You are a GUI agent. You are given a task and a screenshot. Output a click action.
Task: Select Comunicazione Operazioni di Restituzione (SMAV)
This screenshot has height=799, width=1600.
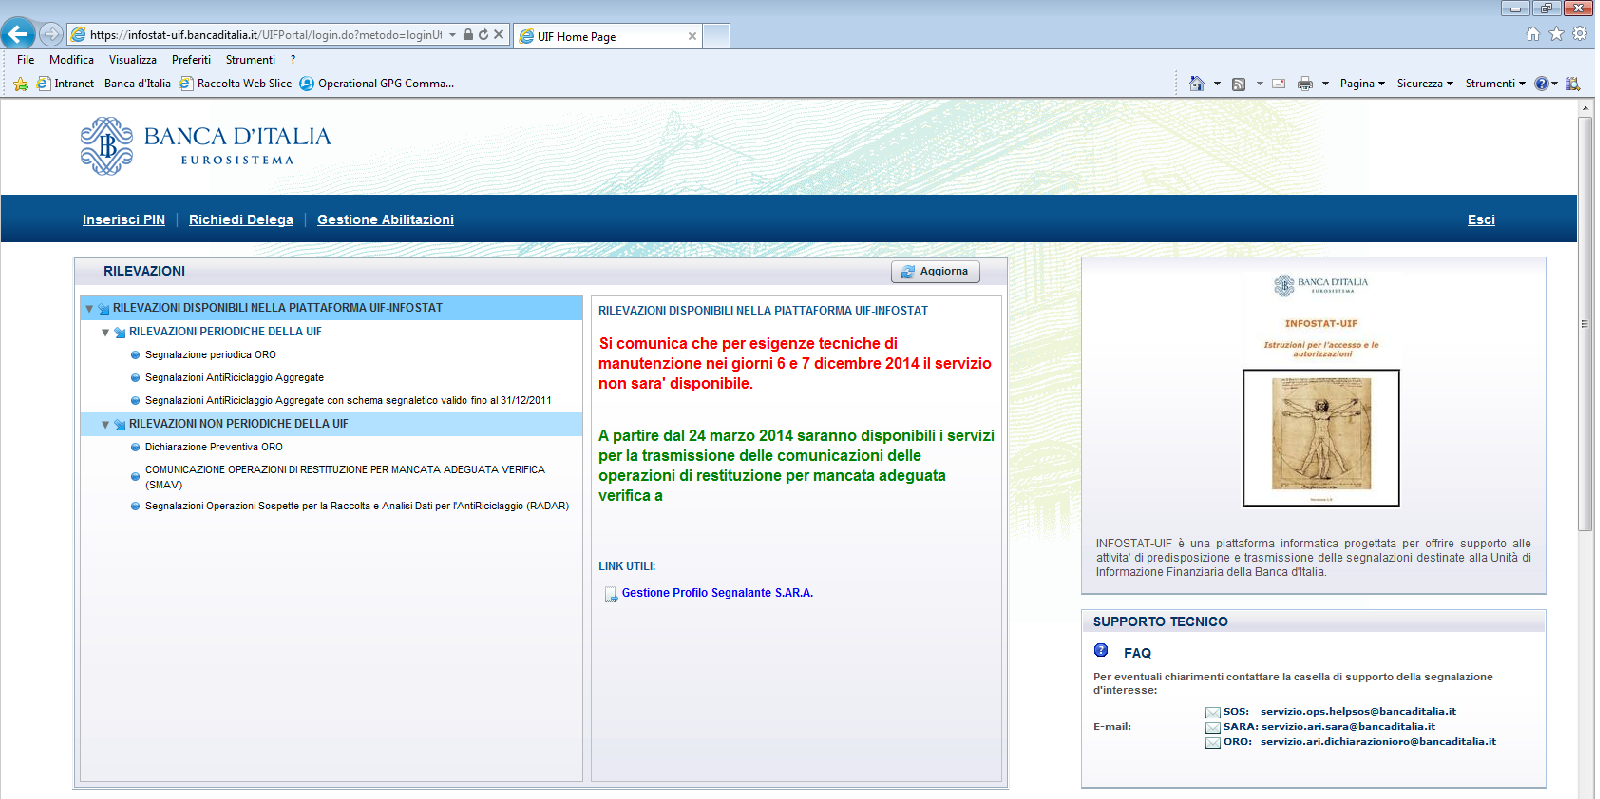[x=345, y=477]
